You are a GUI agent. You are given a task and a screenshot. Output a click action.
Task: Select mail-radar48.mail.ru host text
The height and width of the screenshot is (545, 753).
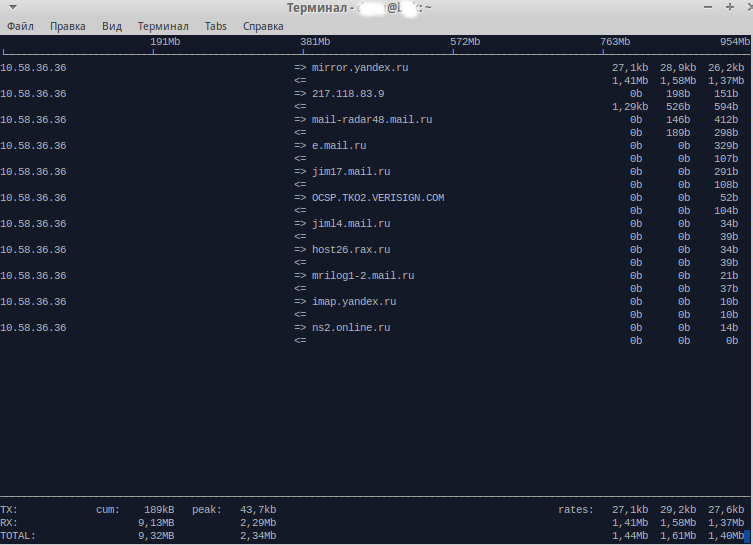[372, 120]
